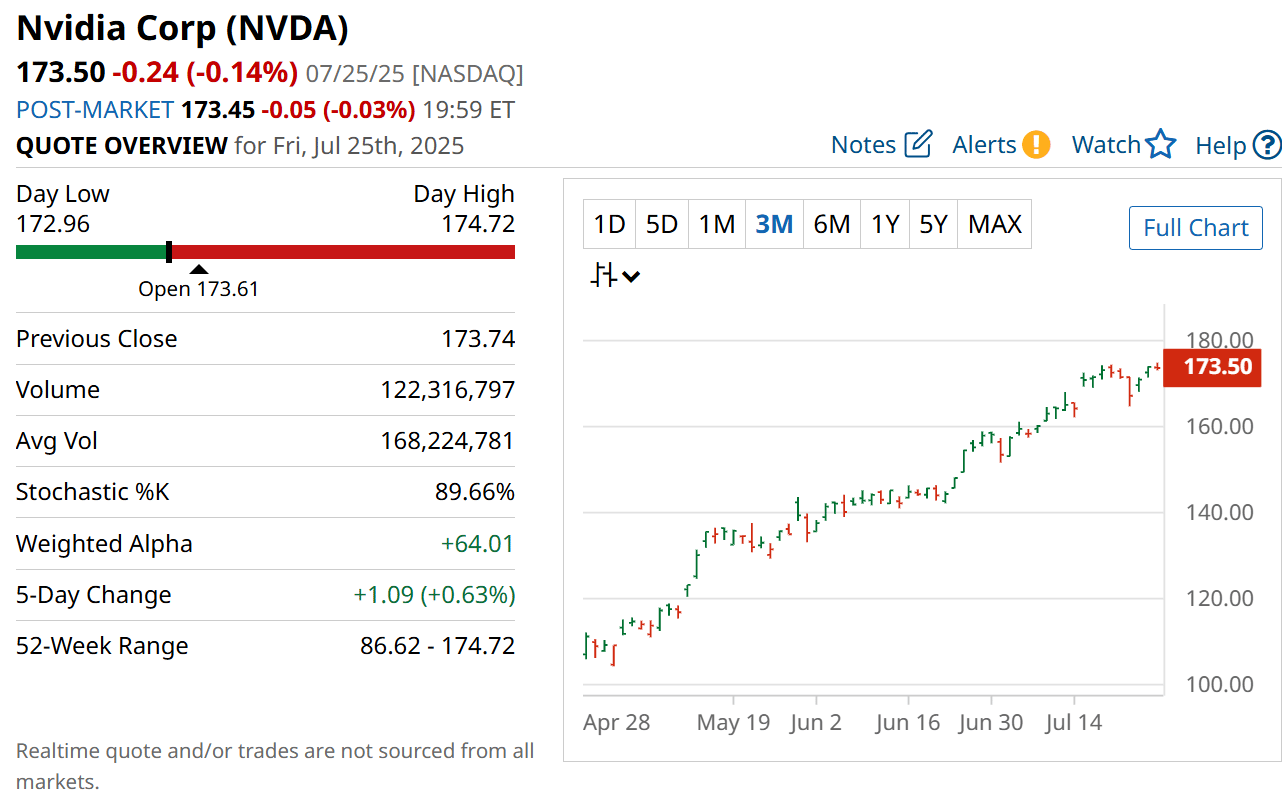Click the POST-MARKET label
The height and width of the screenshot is (804, 1288).
(95, 109)
